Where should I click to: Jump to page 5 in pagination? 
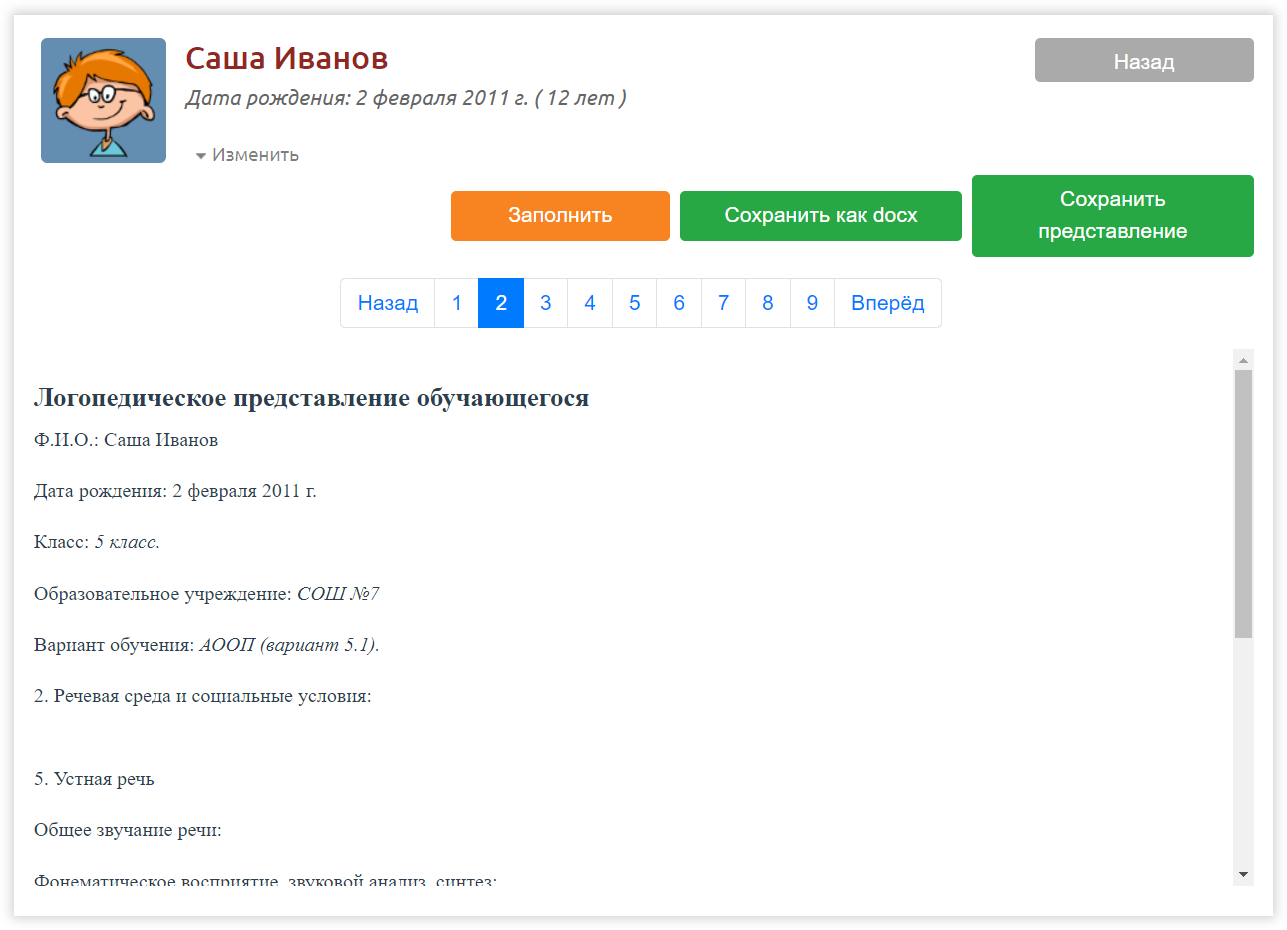pos(634,303)
